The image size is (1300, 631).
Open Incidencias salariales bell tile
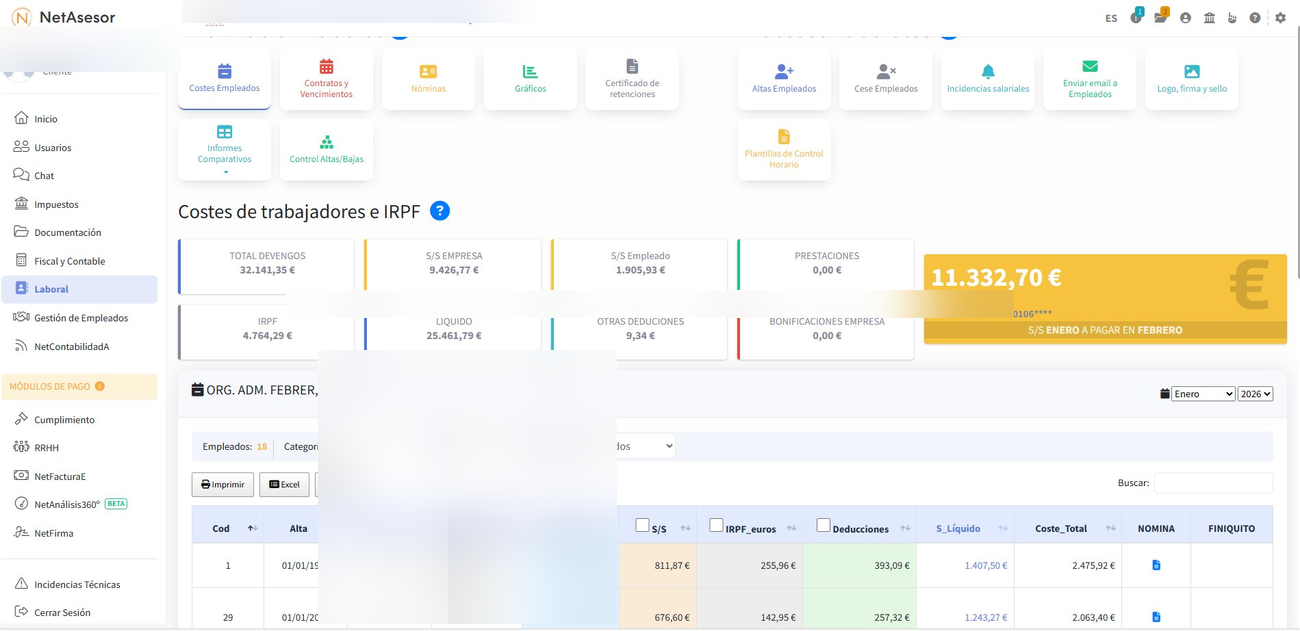click(987, 79)
